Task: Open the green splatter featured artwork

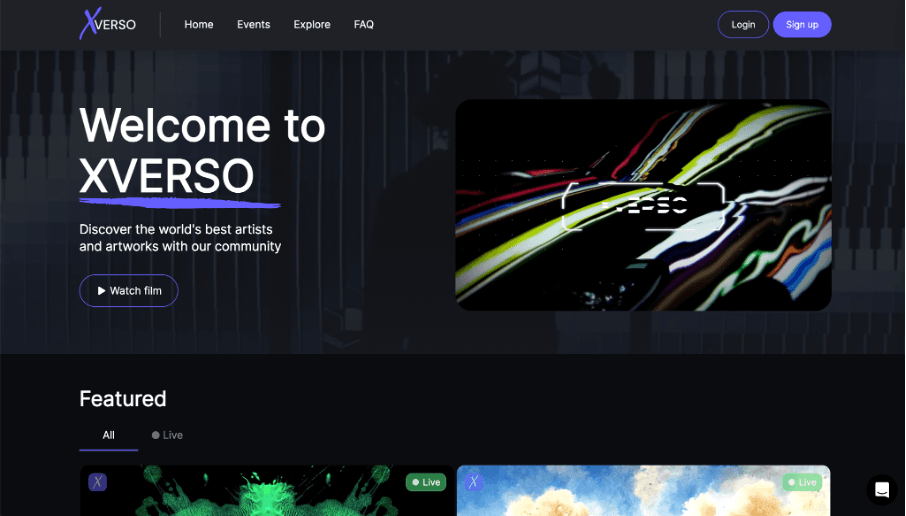Action: [267, 491]
